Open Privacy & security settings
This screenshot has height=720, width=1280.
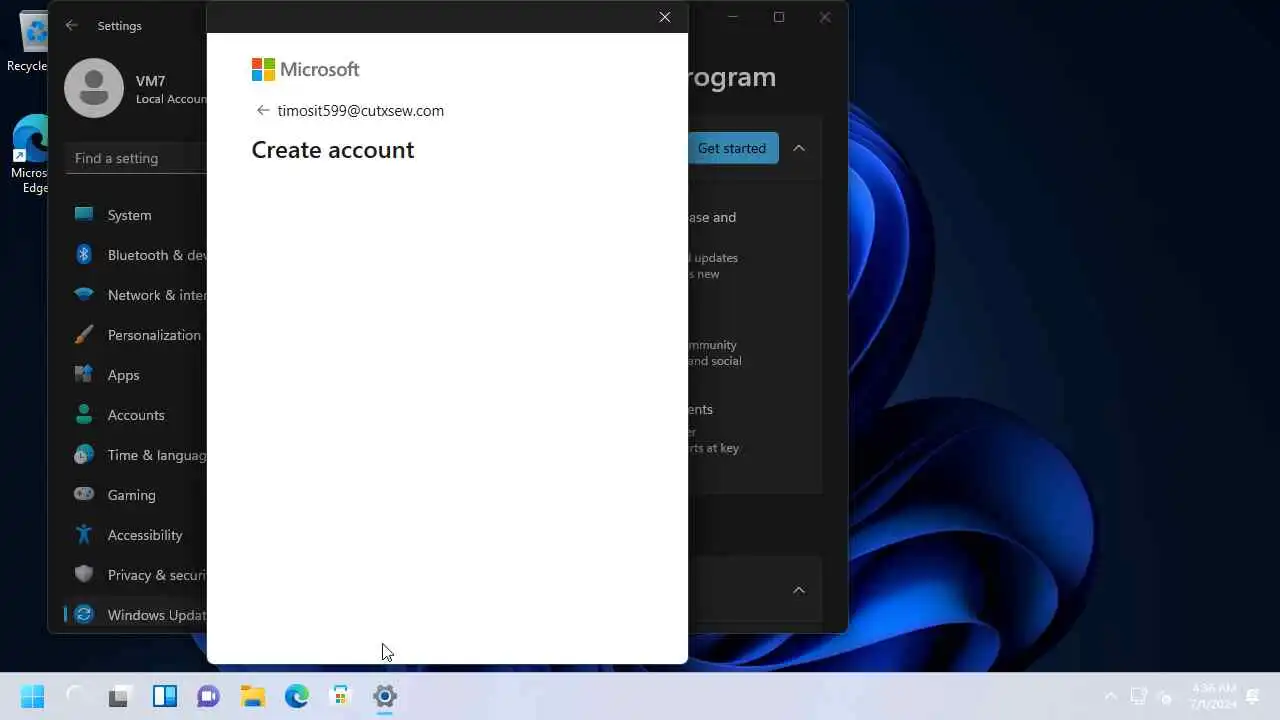[x=136, y=575]
